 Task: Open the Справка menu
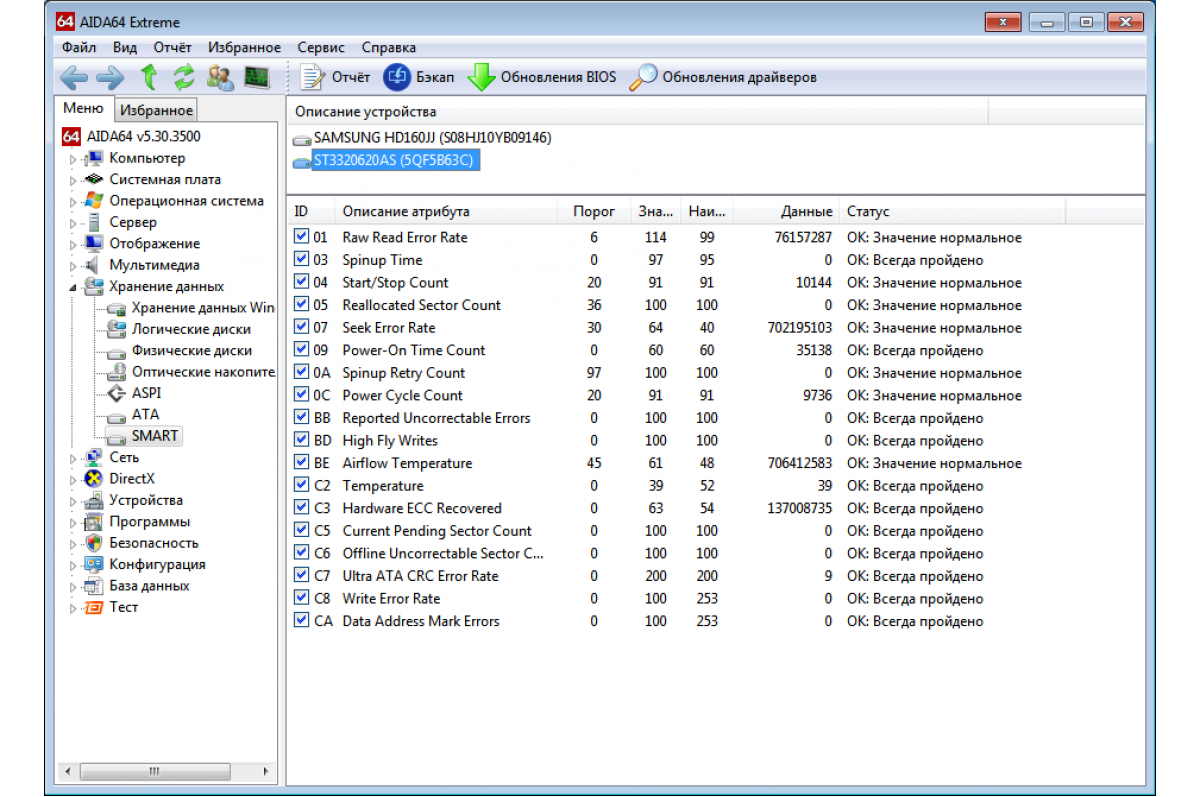[389, 47]
